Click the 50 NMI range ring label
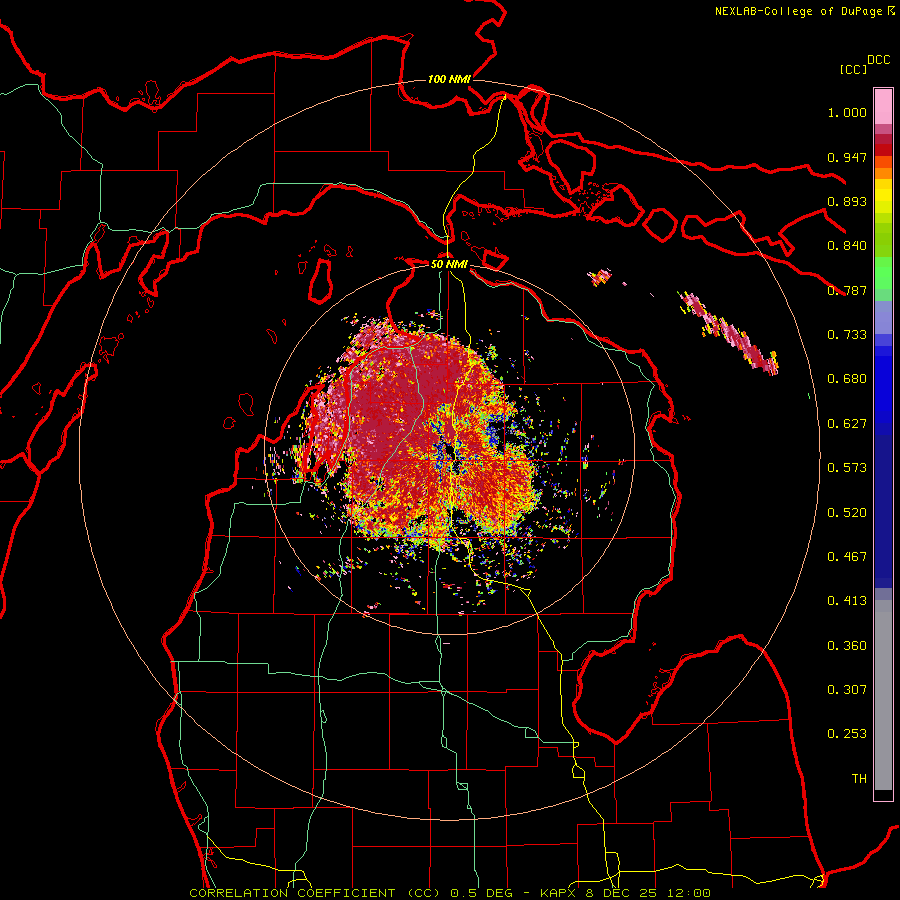Image resolution: width=900 pixels, height=900 pixels. pyautogui.click(x=449, y=264)
